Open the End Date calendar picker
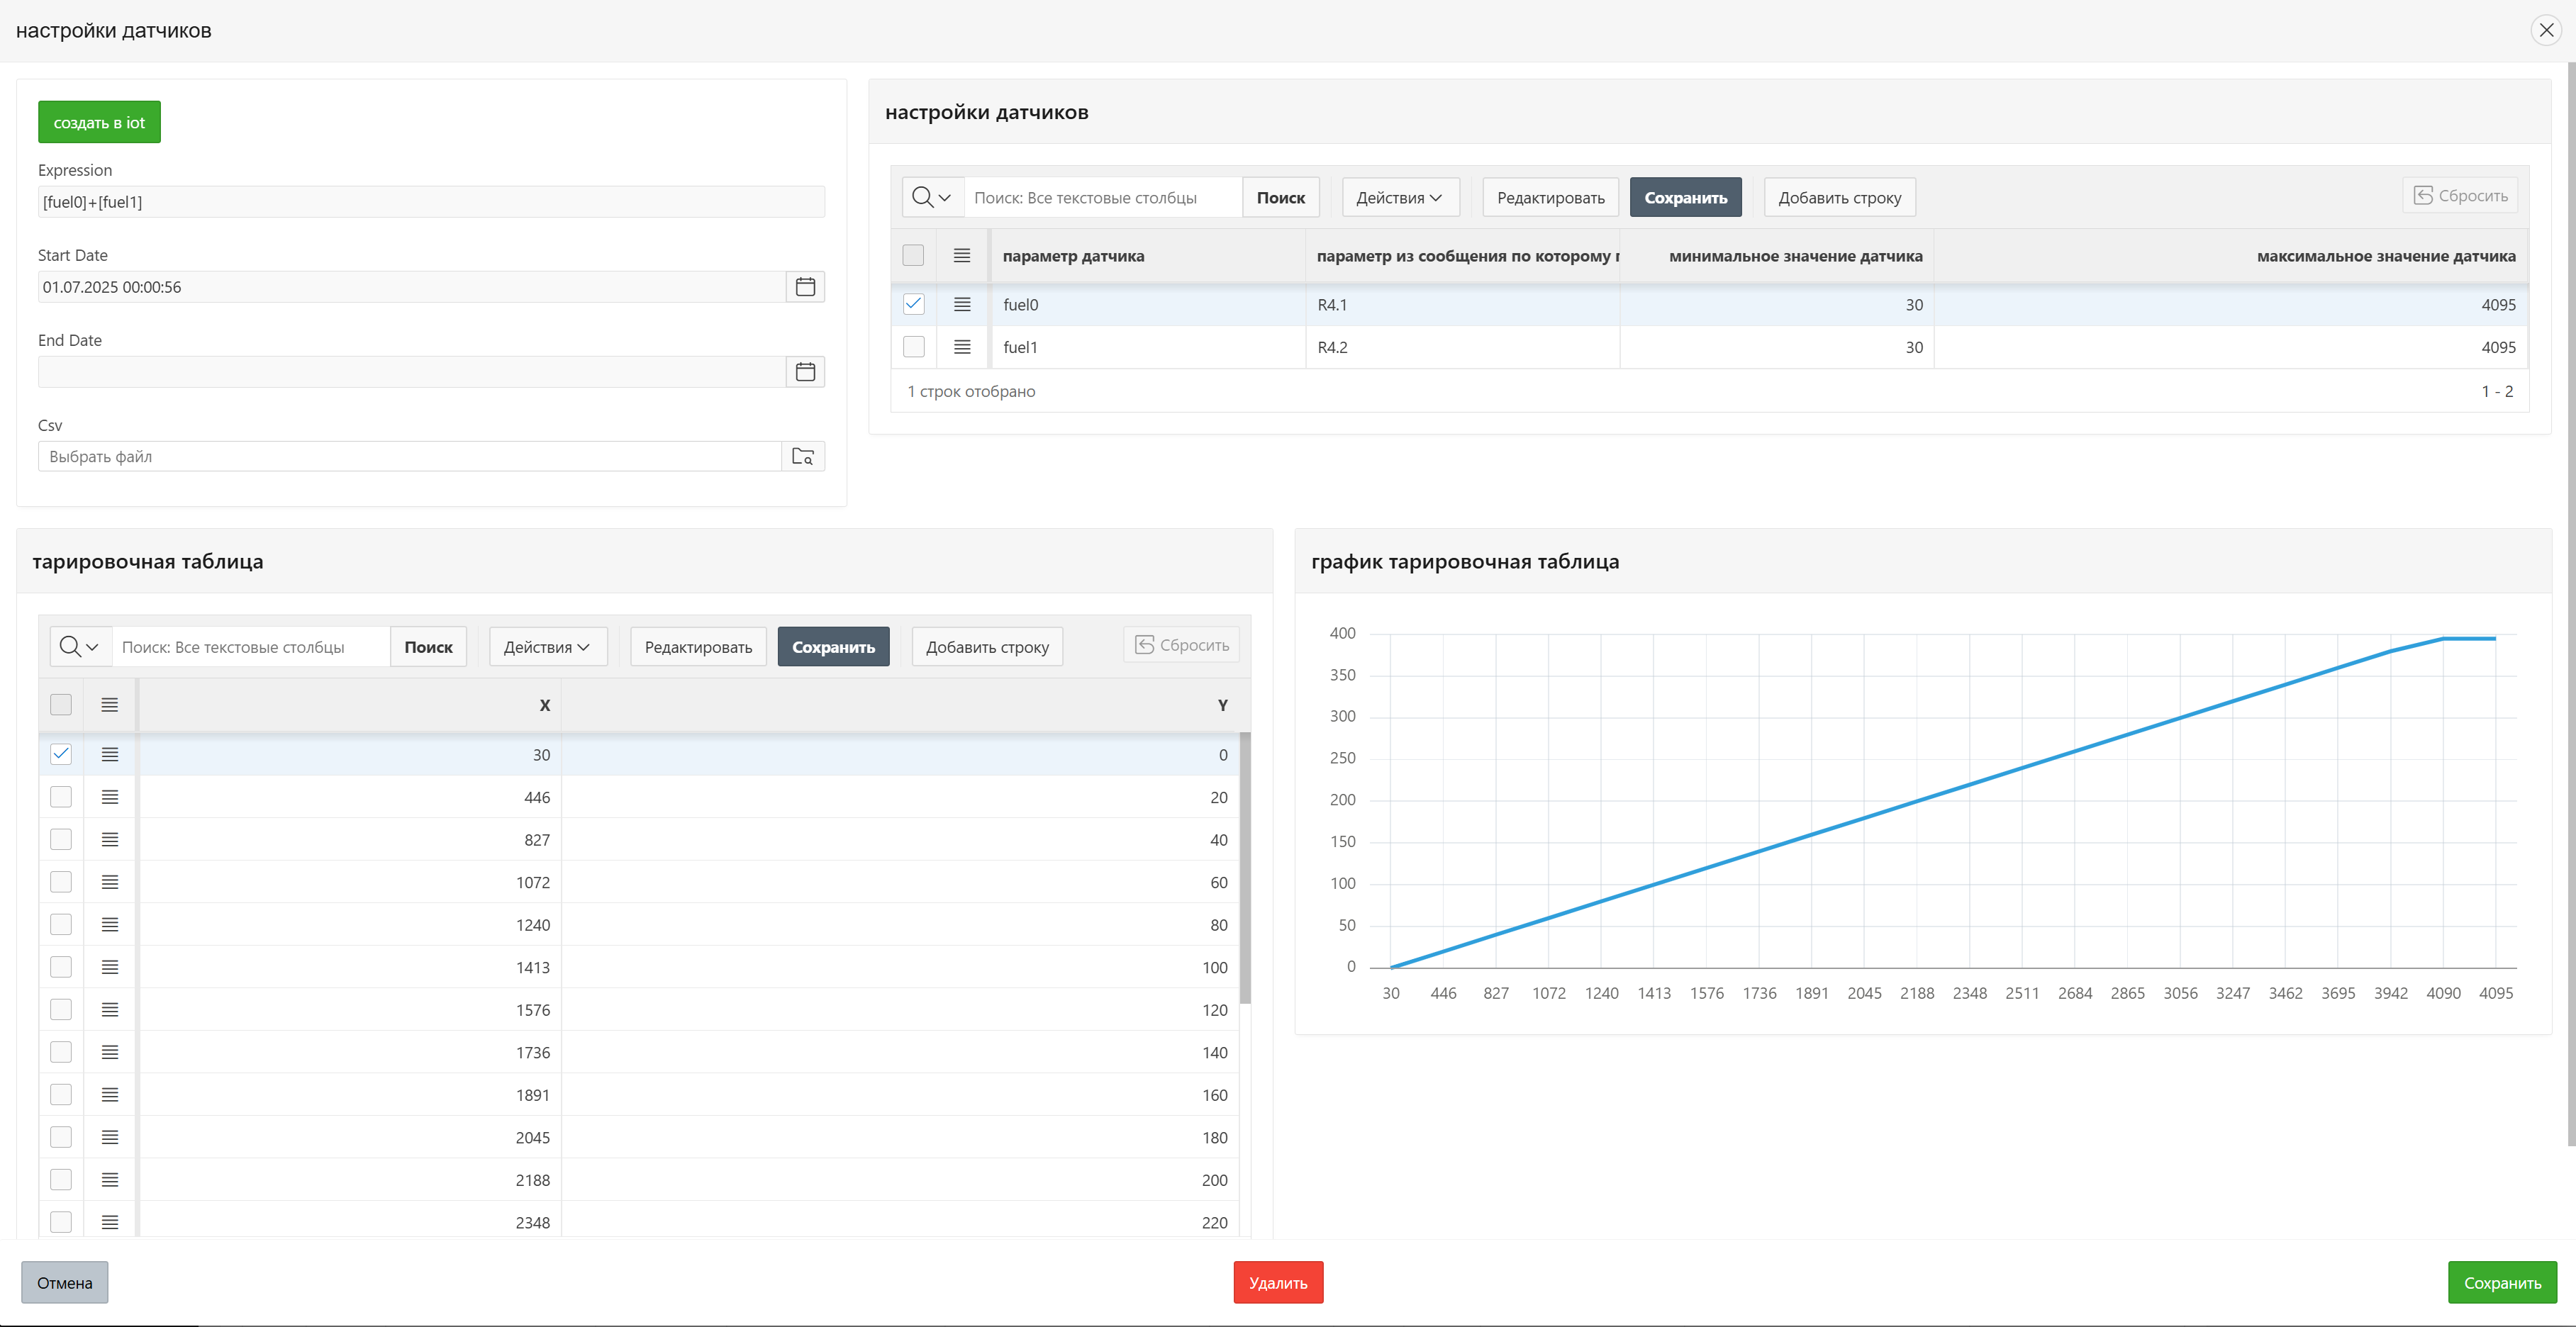Screen dimensions: 2576x1327 805,372
